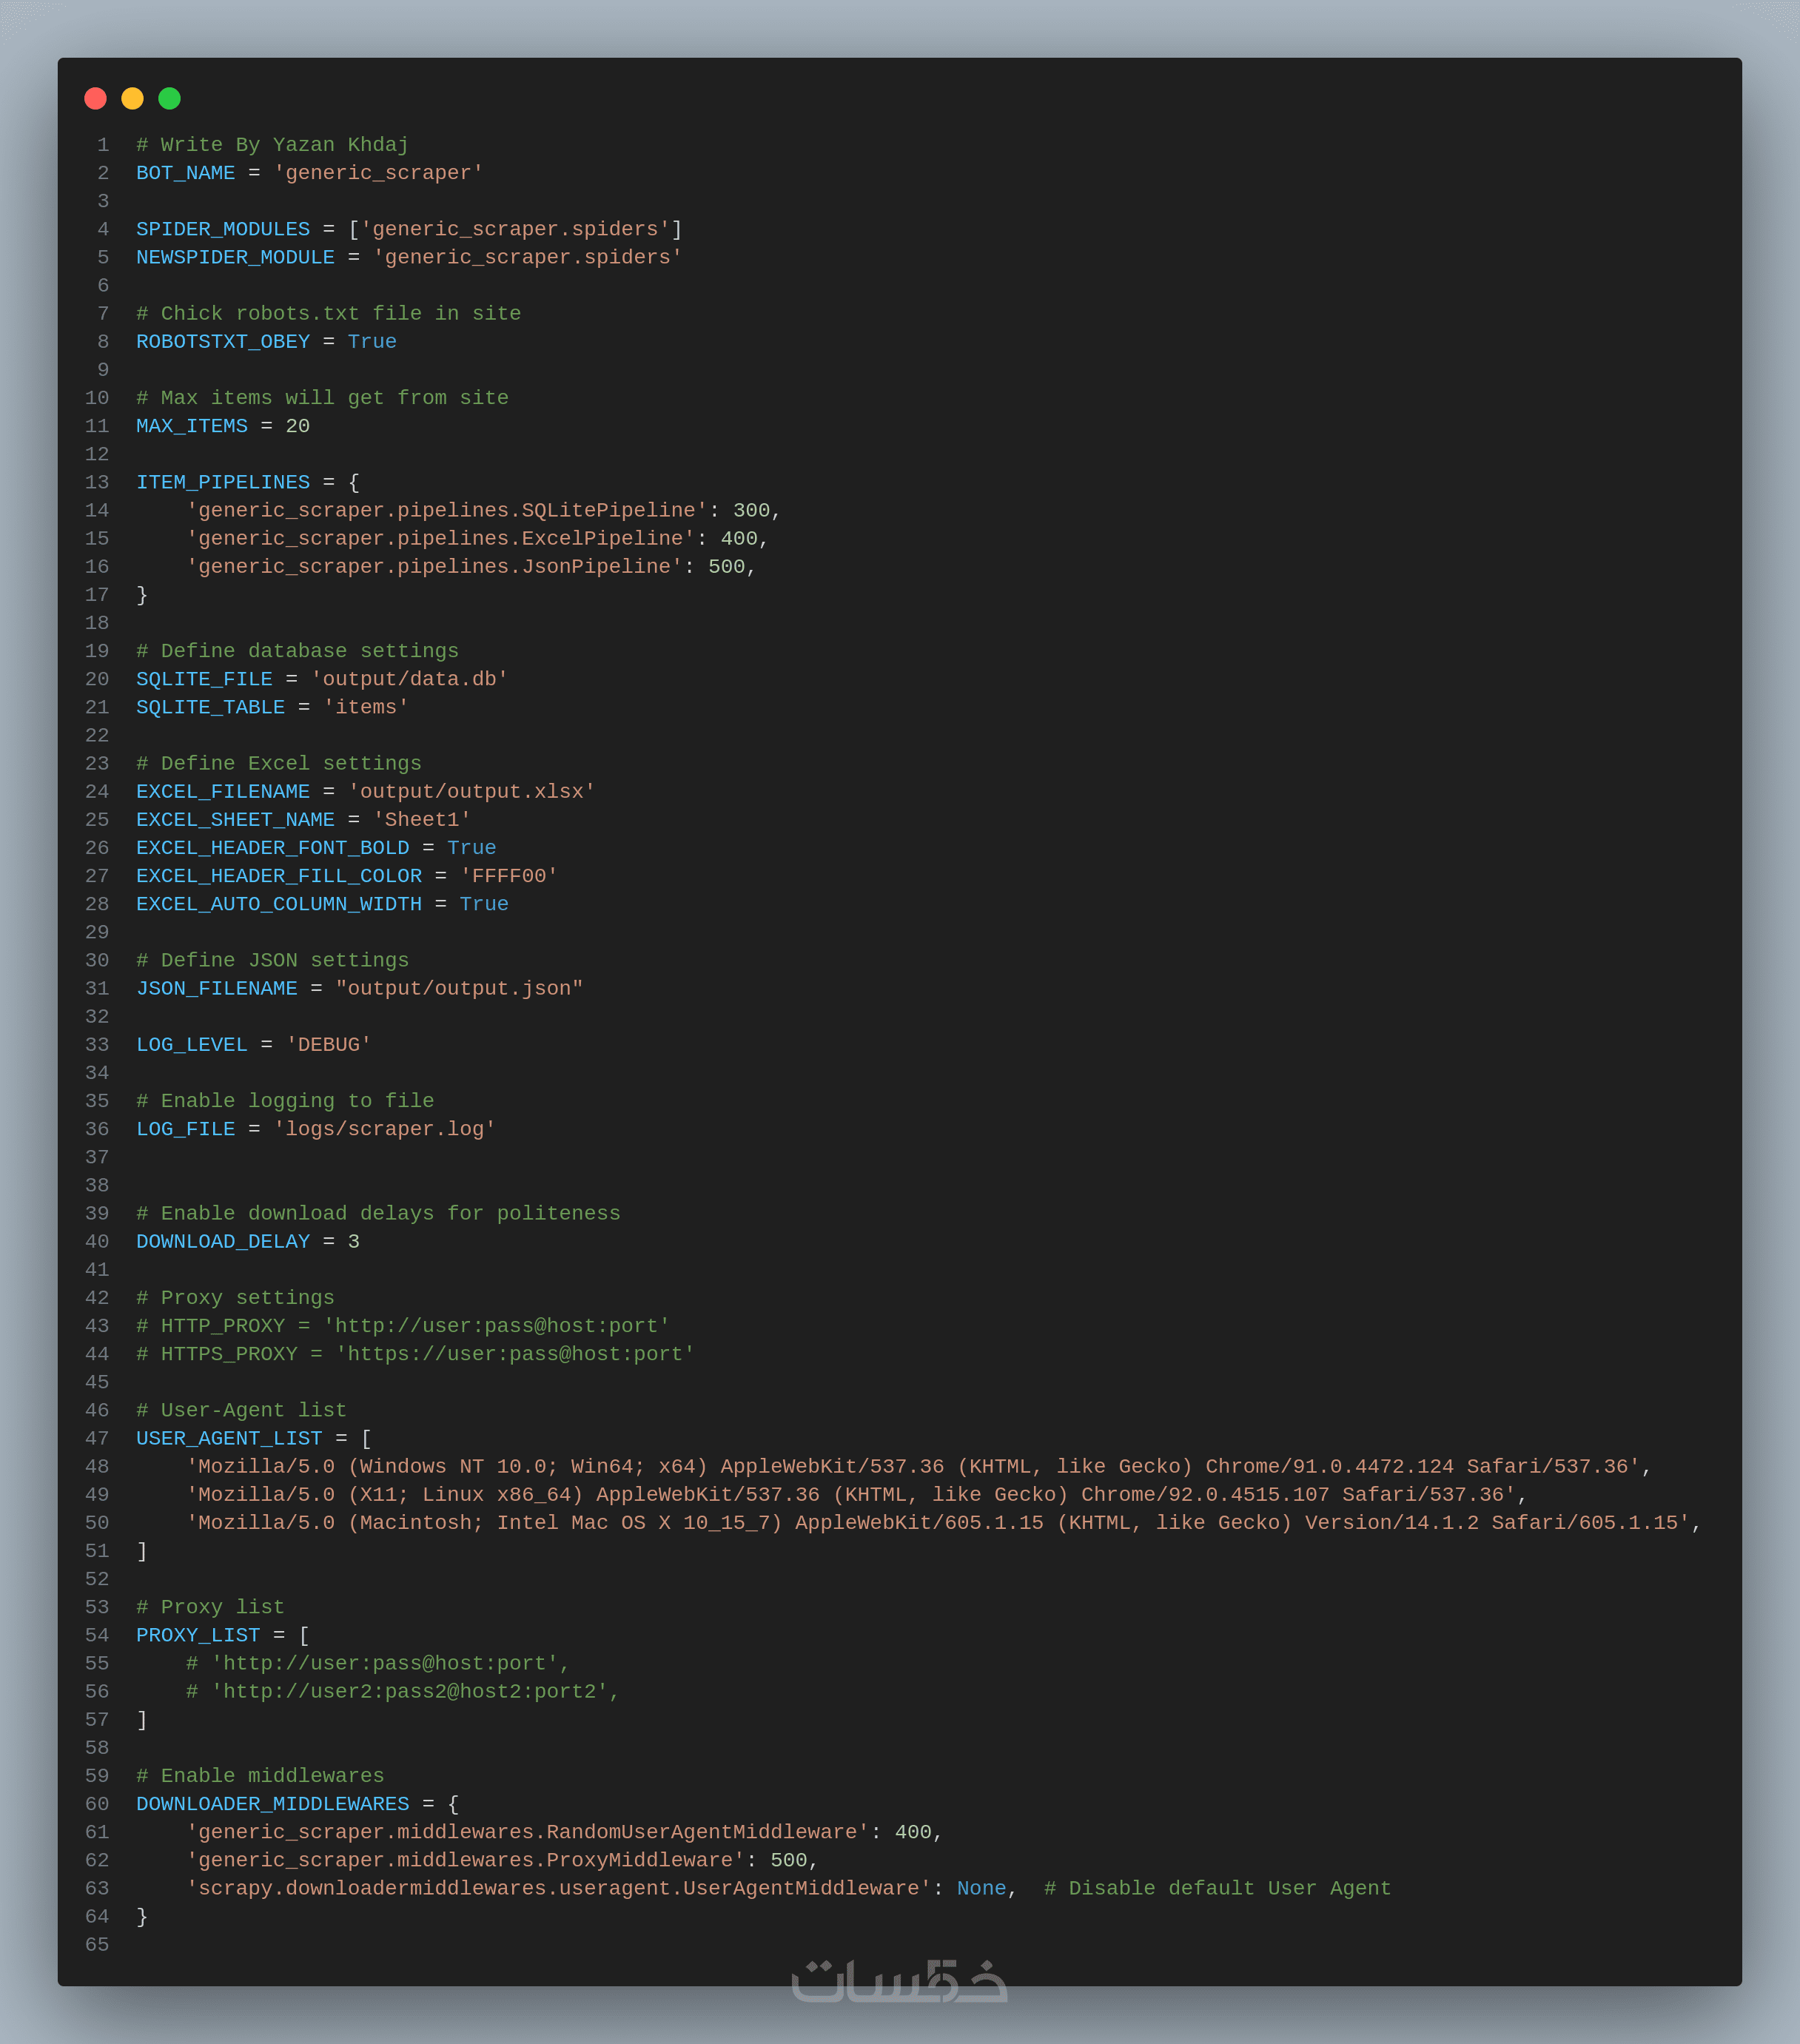The height and width of the screenshot is (2044, 1800).
Task: Click the commented HTTPS_PROXY line
Action: [415, 1354]
